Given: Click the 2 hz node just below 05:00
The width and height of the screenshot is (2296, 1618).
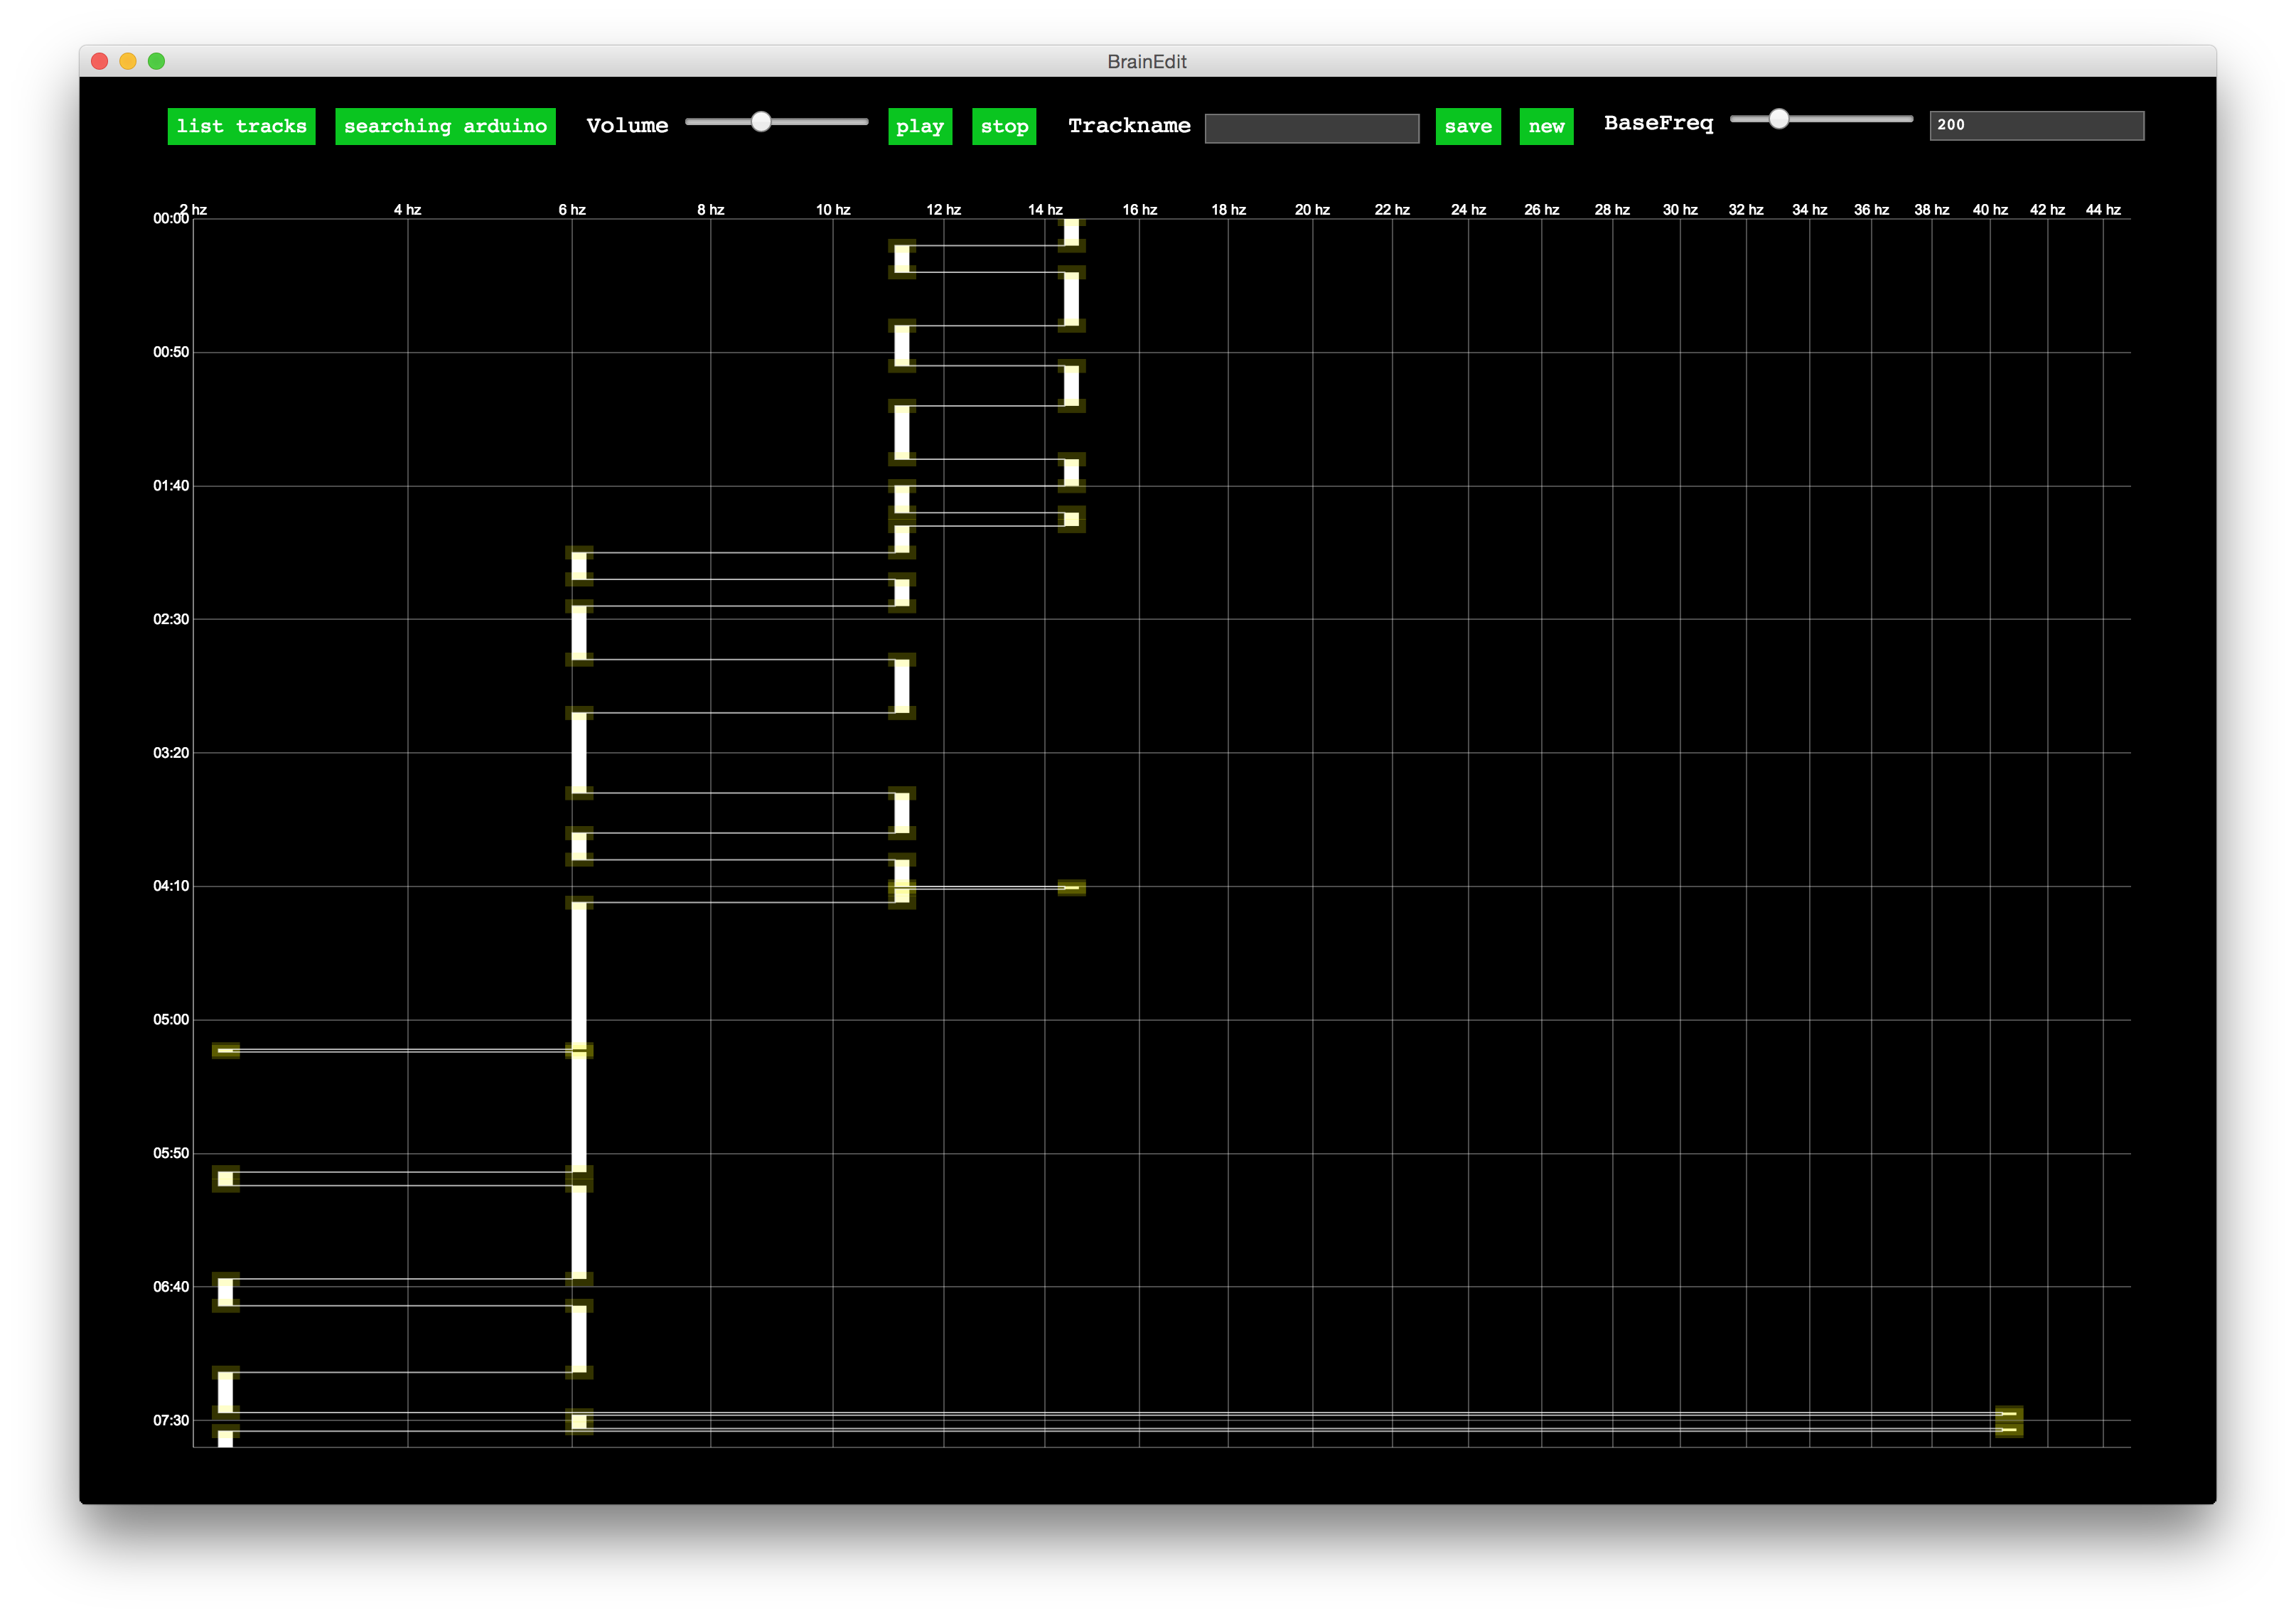Looking at the screenshot, I should click(x=226, y=1050).
